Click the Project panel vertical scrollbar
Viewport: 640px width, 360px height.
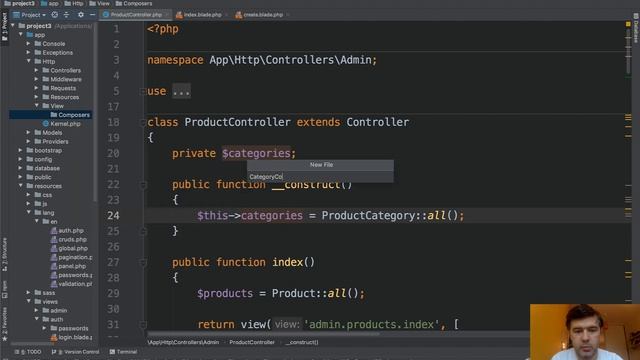point(95,112)
